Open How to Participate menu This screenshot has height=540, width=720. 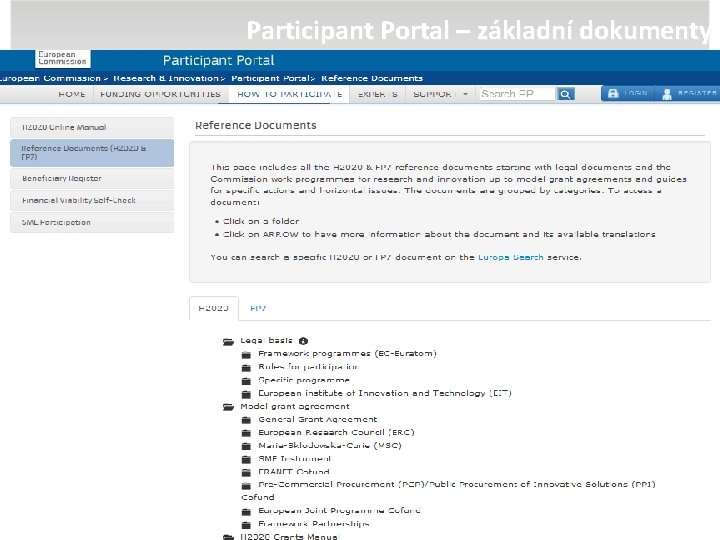(x=289, y=94)
